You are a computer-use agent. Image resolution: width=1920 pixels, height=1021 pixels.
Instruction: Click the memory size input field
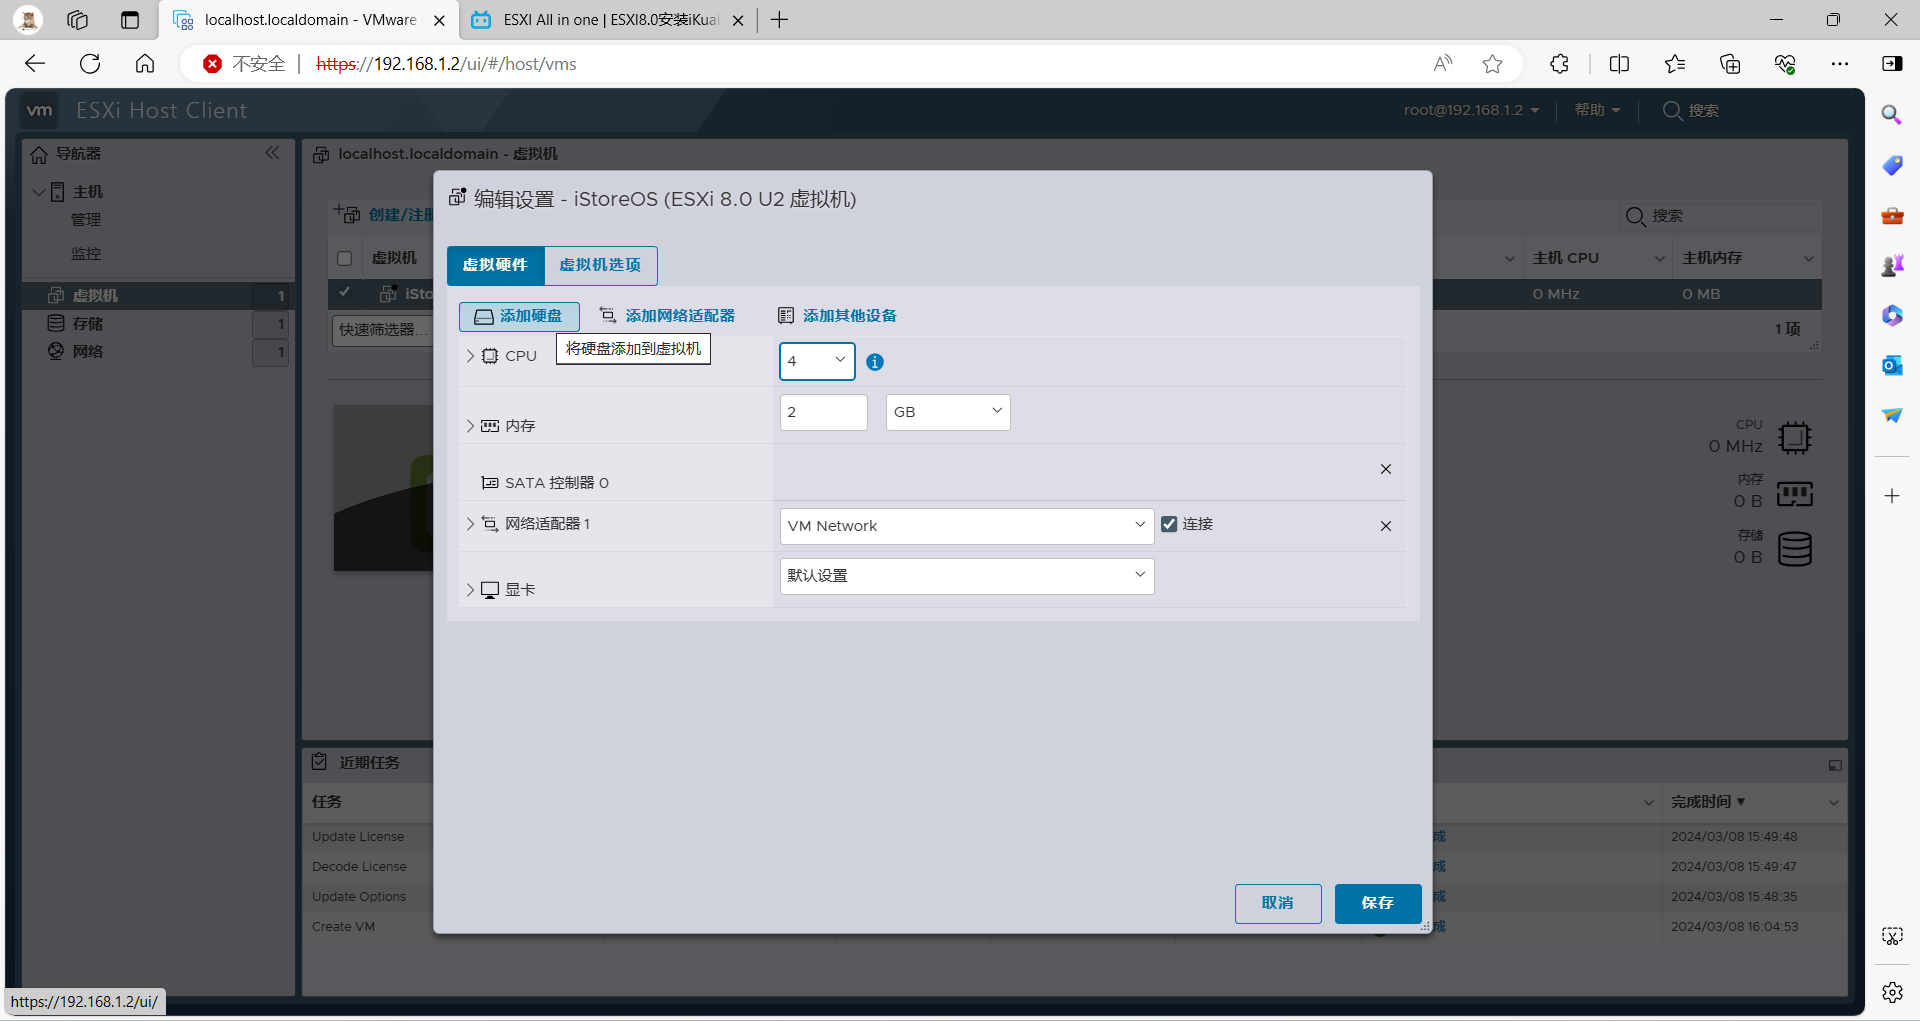pyautogui.click(x=822, y=412)
